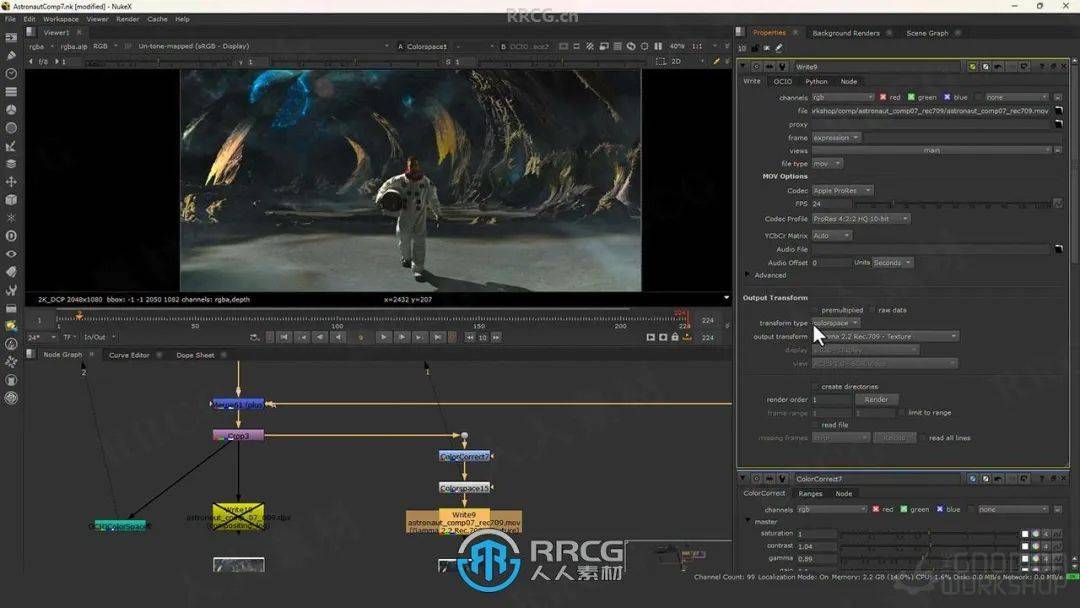The height and width of the screenshot is (608, 1080).
Task: Click the contrast slider in ColorCorrect7
Action: pyautogui.click(x=930, y=547)
